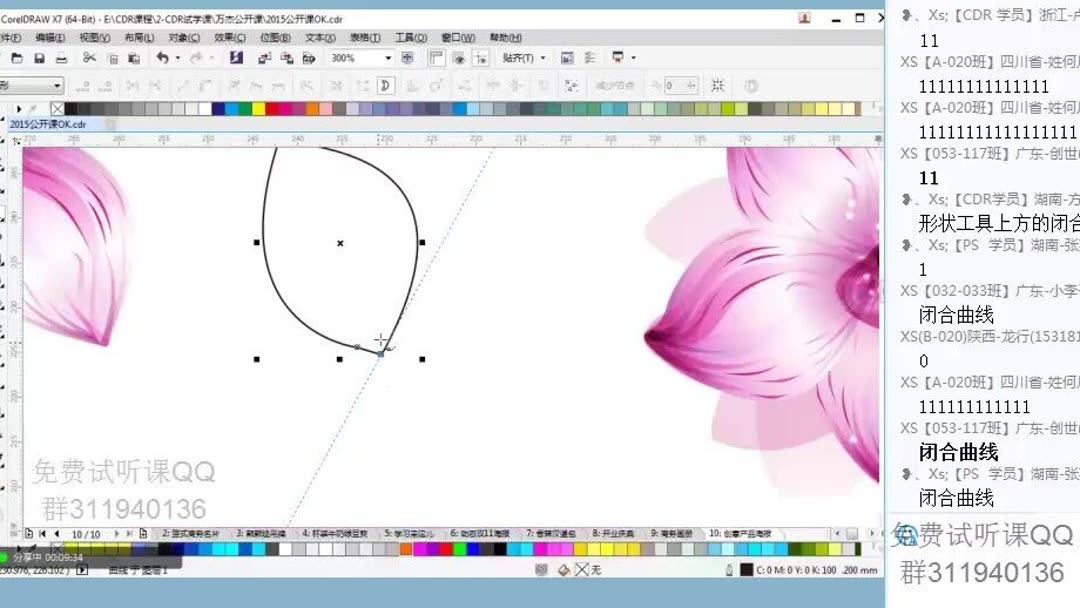Click the Save icon on the standard toolbar
Image resolution: width=1080 pixels, height=608 pixels.
pyautogui.click(x=40, y=58)
